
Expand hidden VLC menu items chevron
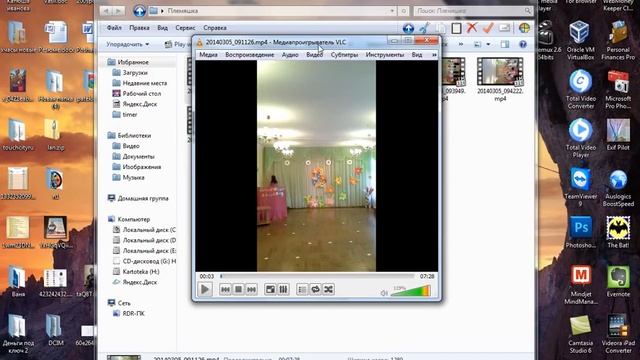(434, 55)
